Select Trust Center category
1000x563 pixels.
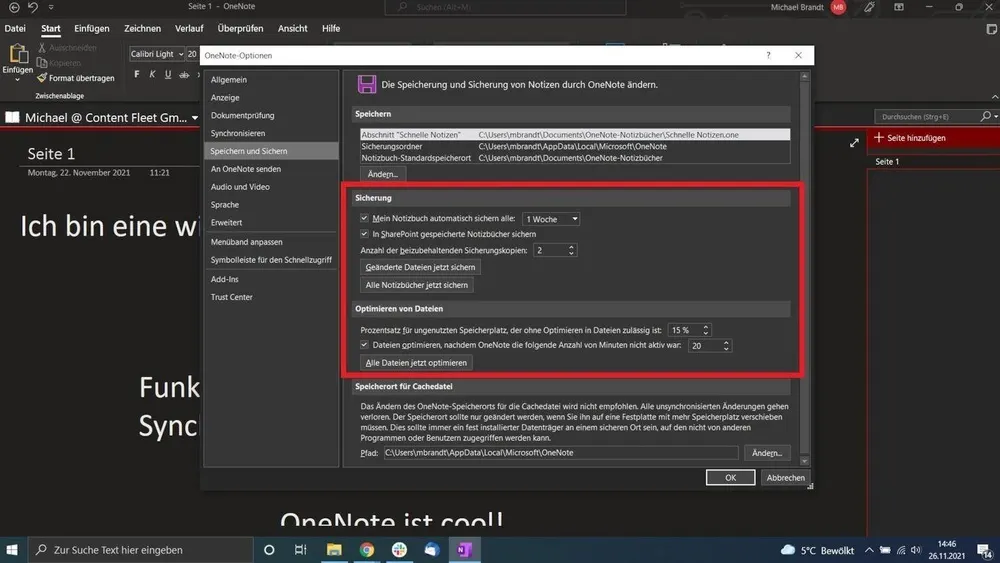coord(271,297)
